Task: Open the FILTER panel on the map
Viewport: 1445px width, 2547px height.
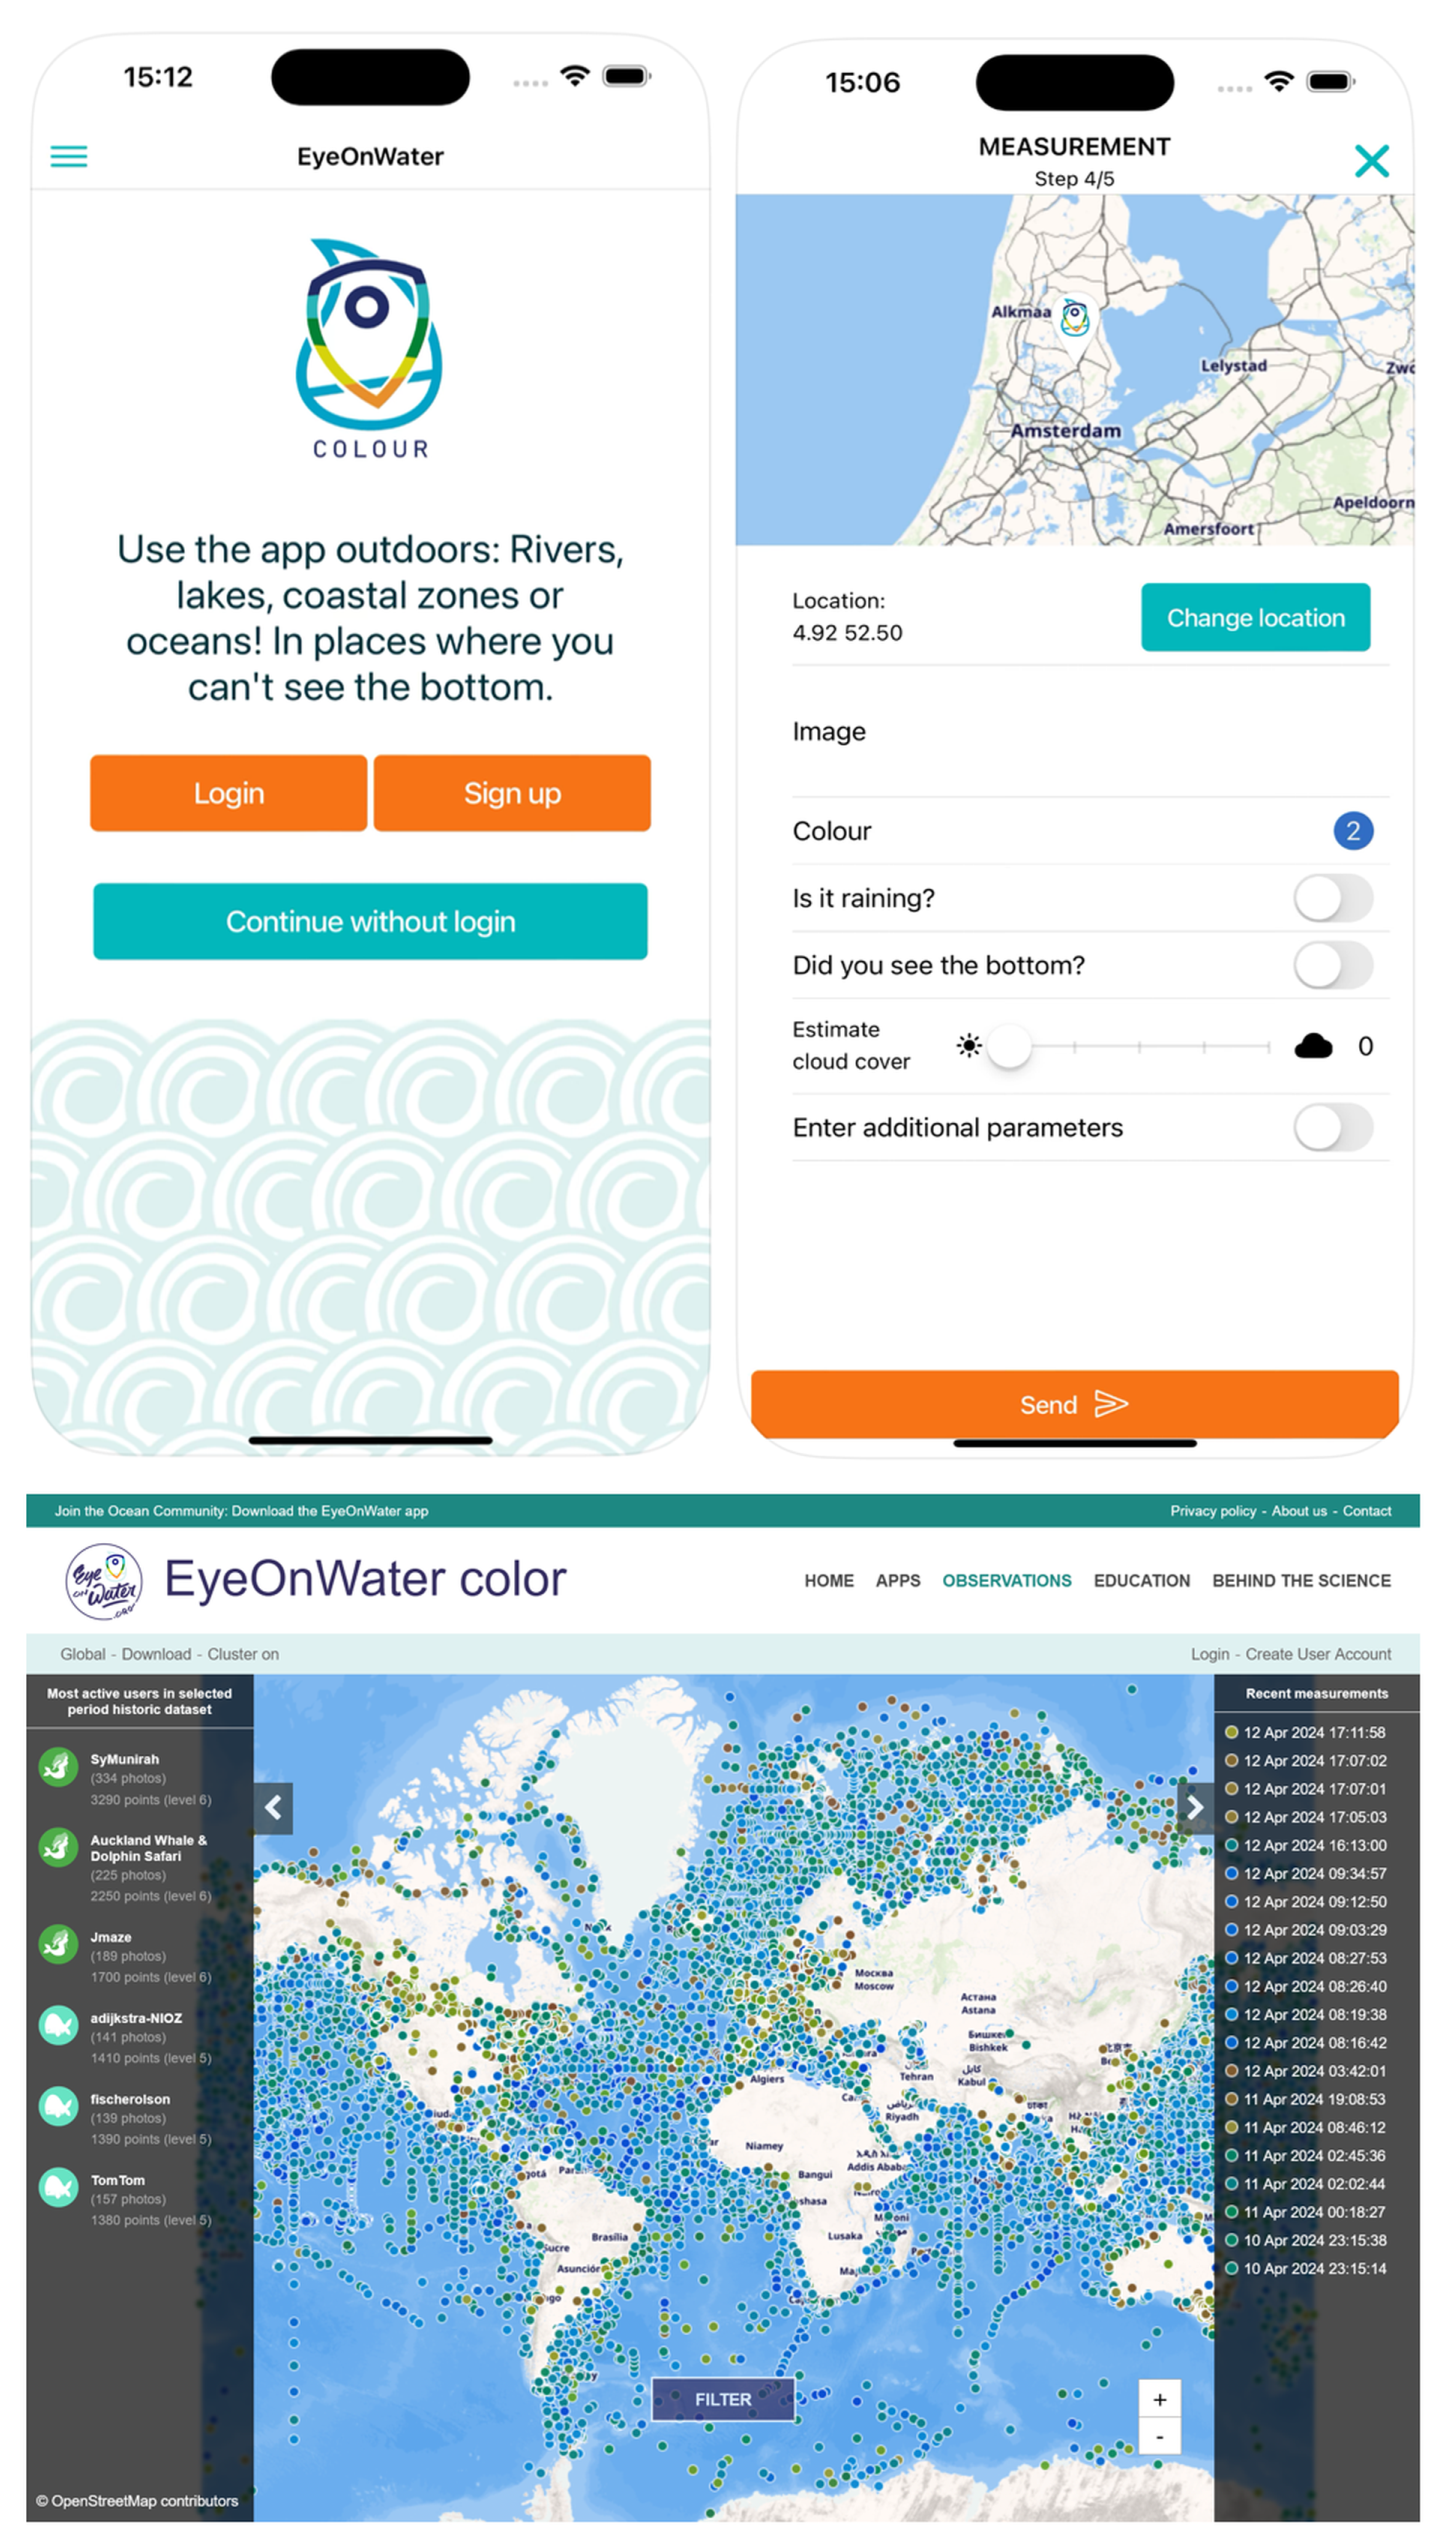Action: coord(722,2398)
